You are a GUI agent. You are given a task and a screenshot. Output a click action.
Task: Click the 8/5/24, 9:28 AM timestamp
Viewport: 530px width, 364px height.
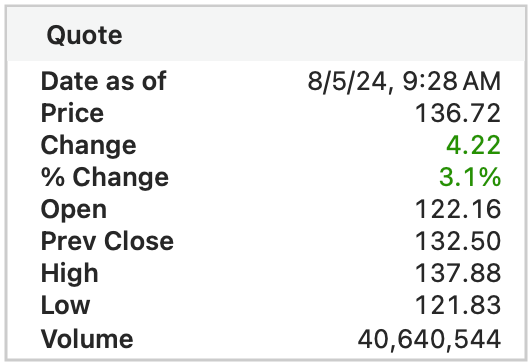[x=404, y=81]
